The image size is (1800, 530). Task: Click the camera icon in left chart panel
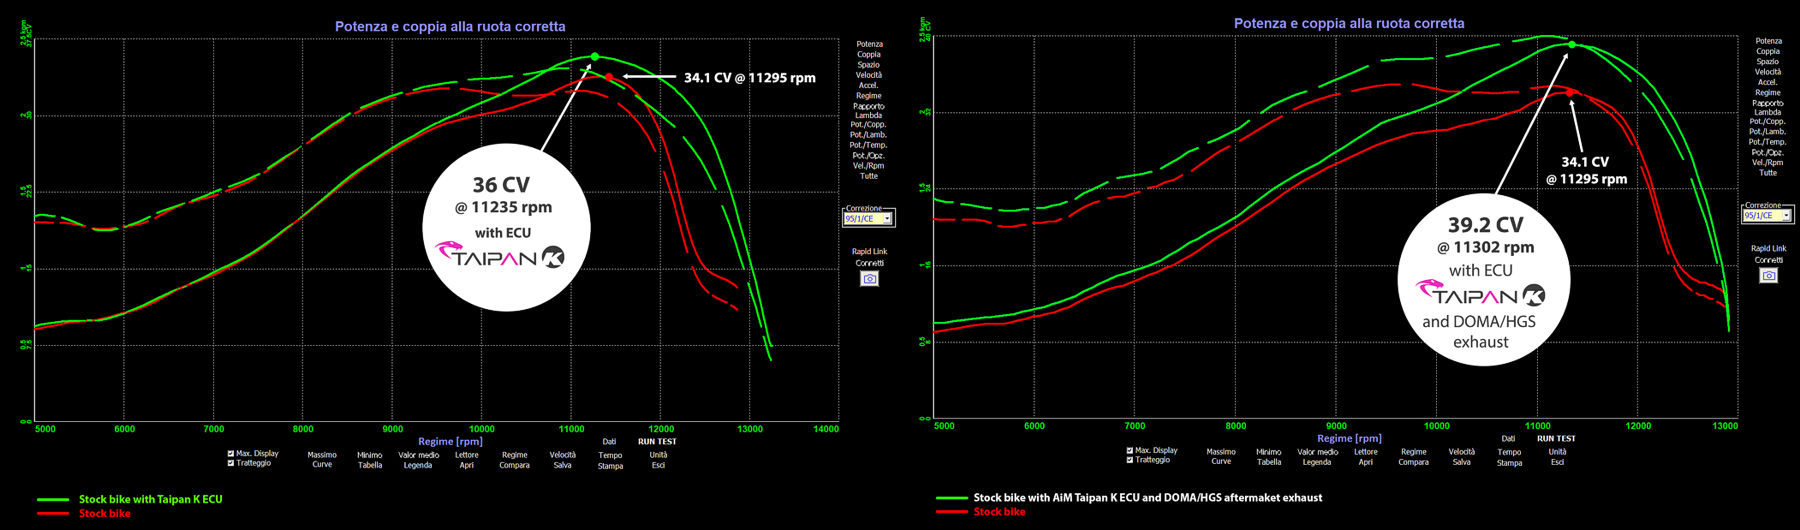coord(869,279)
